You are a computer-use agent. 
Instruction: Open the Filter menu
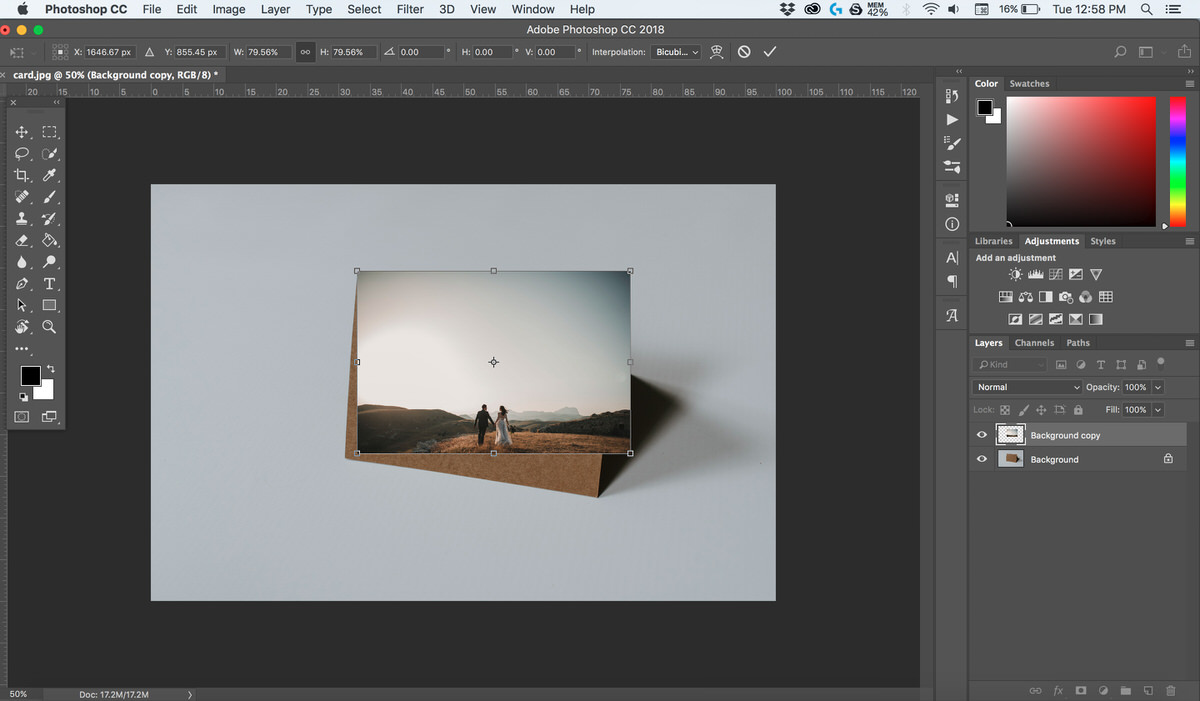[x=410, y=9]
